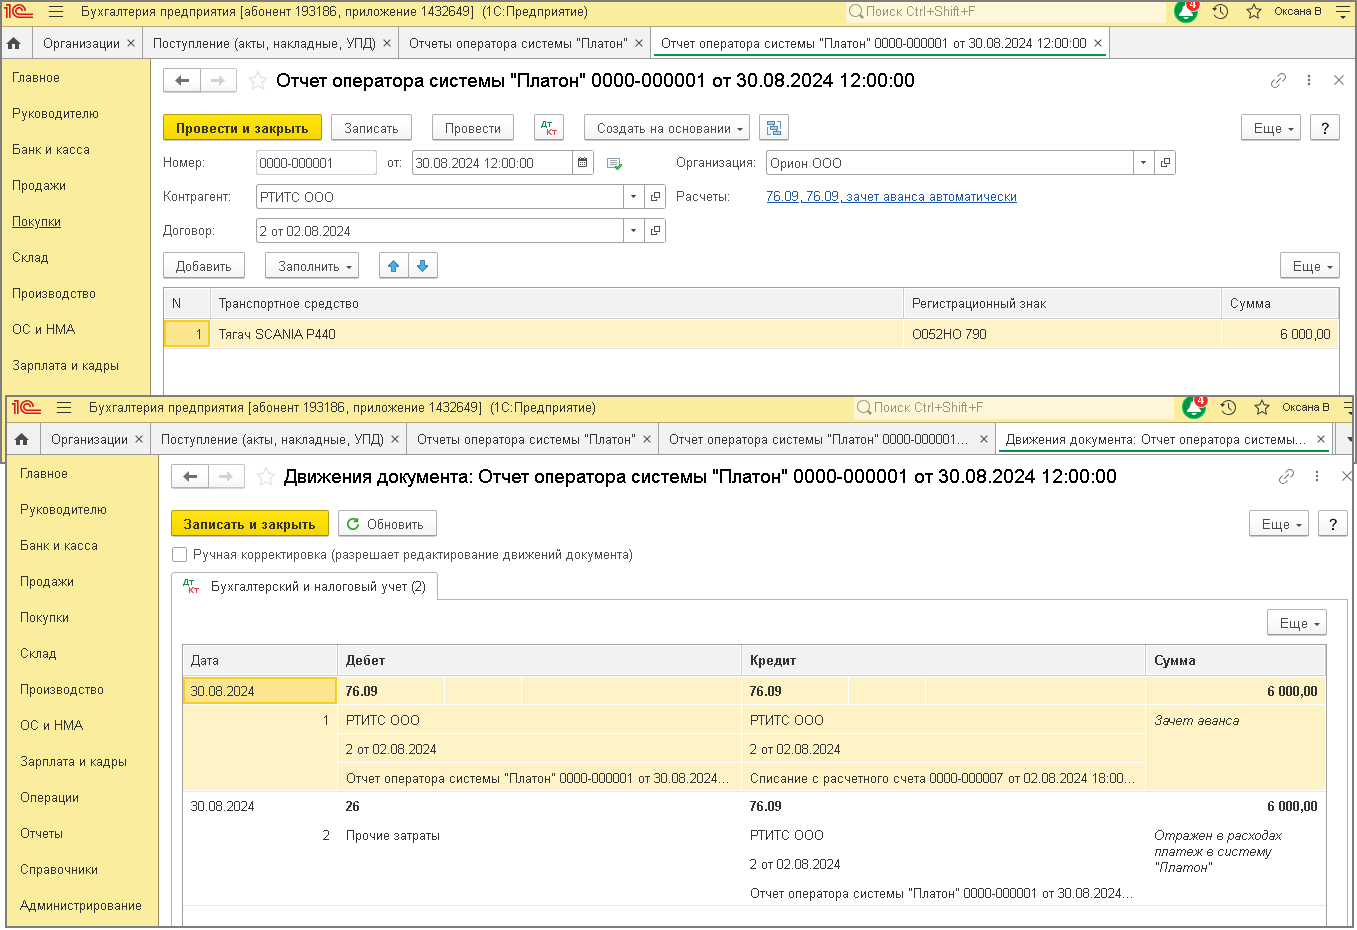The height and width of the screenshot is (930, 1357).
Task: Show Дт/Кт document postings
Action: click(549, 128)
